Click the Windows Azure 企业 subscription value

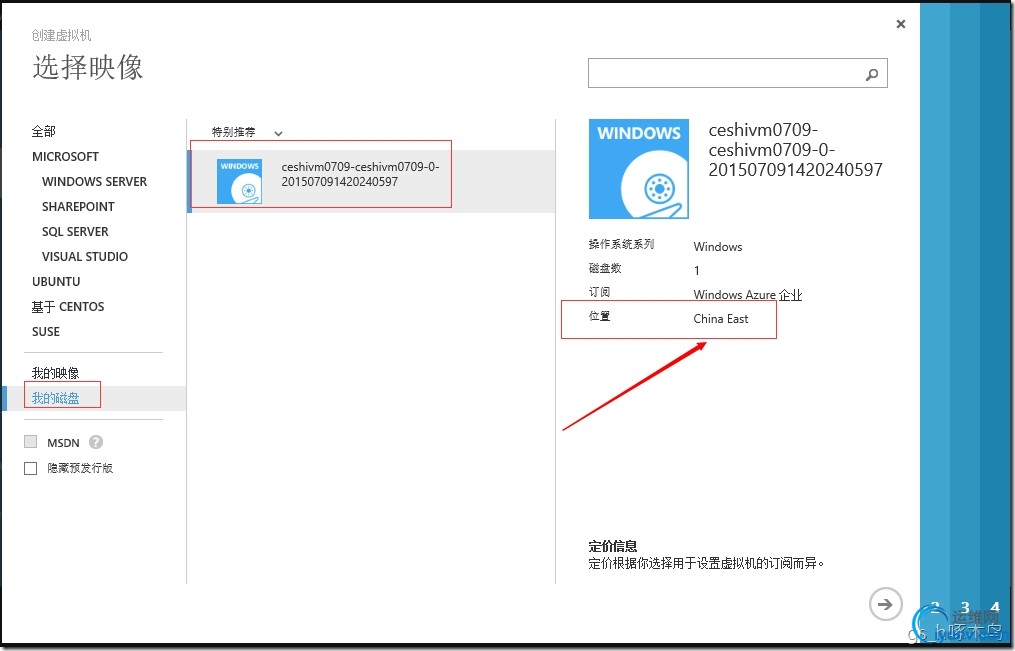pos(748,294)
